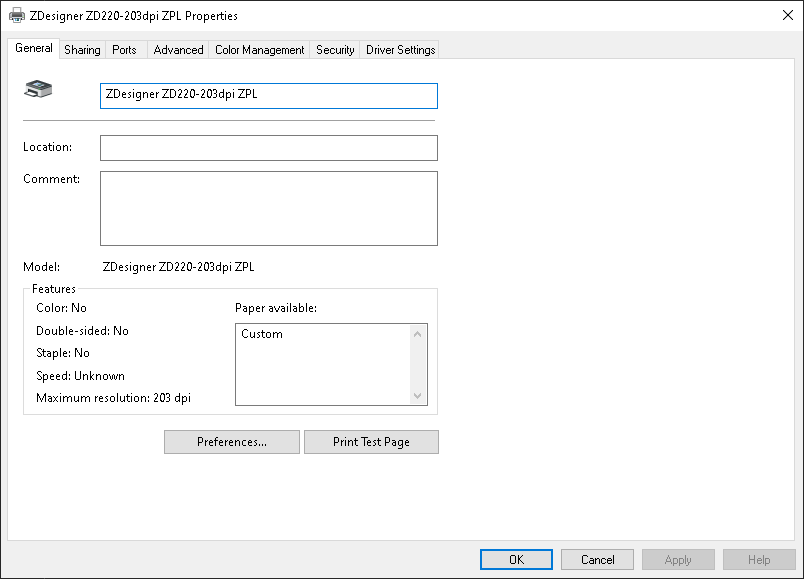This screenshot has width=804, height=579.
Task: Reselect the General tab
Action: (x=34, y=48)
